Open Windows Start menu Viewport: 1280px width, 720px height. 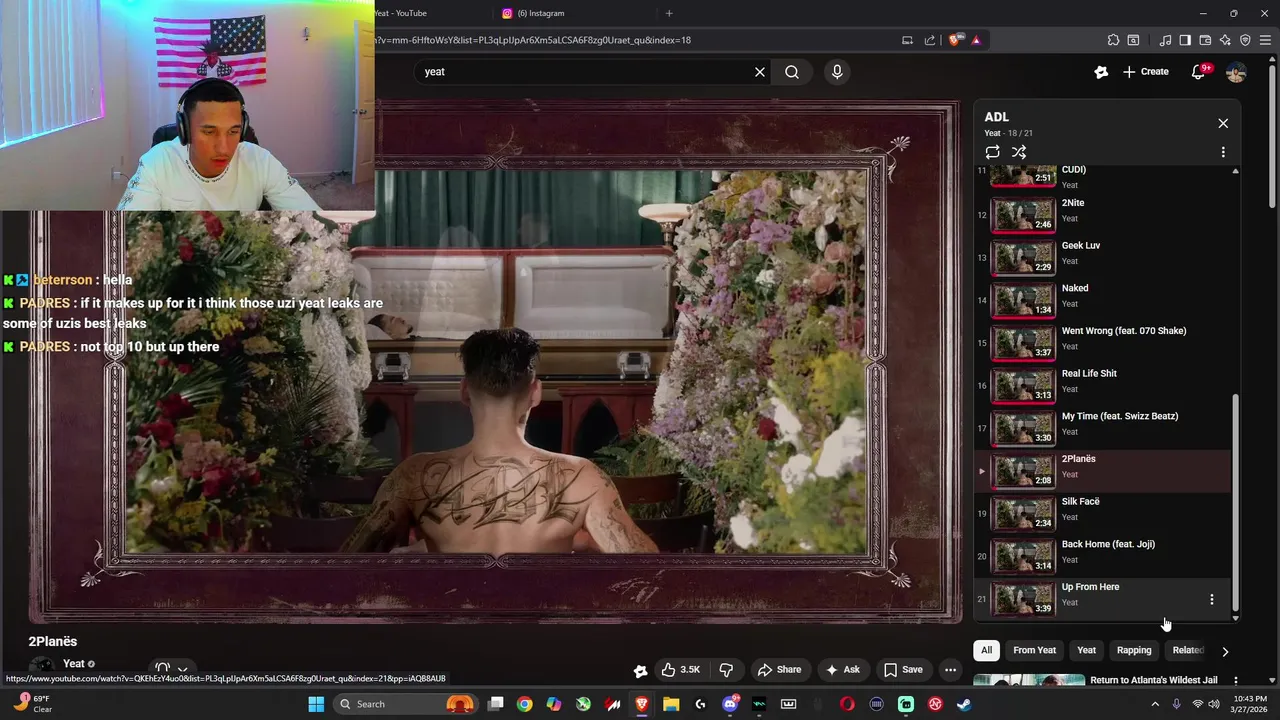[316, 704]
